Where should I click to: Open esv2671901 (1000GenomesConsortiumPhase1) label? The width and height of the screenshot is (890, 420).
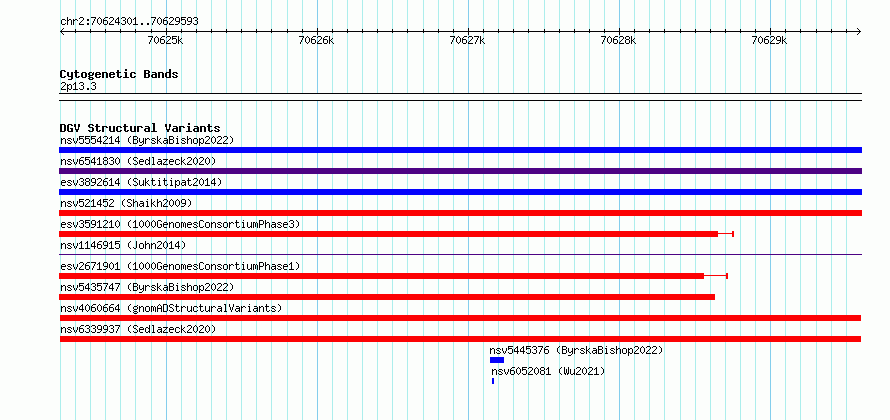point(180,266)
